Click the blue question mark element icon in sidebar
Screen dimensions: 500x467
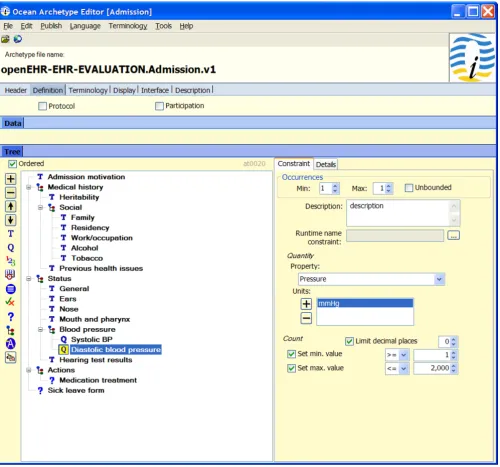tap(11, 316)
